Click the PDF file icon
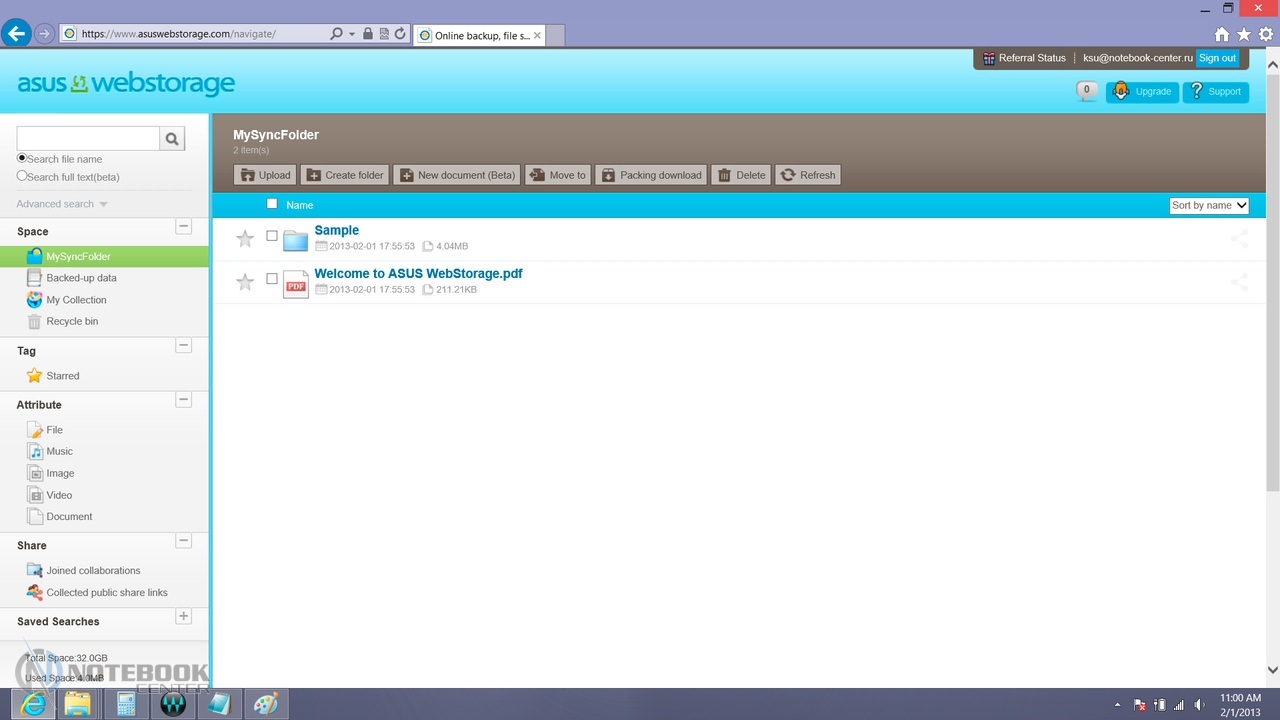Viewport: 1280px width, 720px height. pos(296,284)
